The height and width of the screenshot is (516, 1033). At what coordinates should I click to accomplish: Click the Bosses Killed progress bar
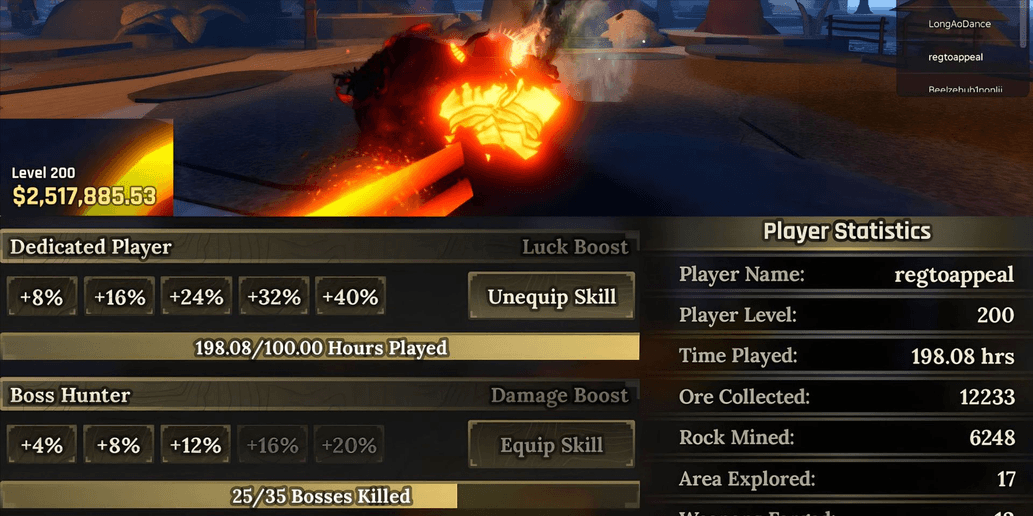pyautogui.click(x=320, y=495)
